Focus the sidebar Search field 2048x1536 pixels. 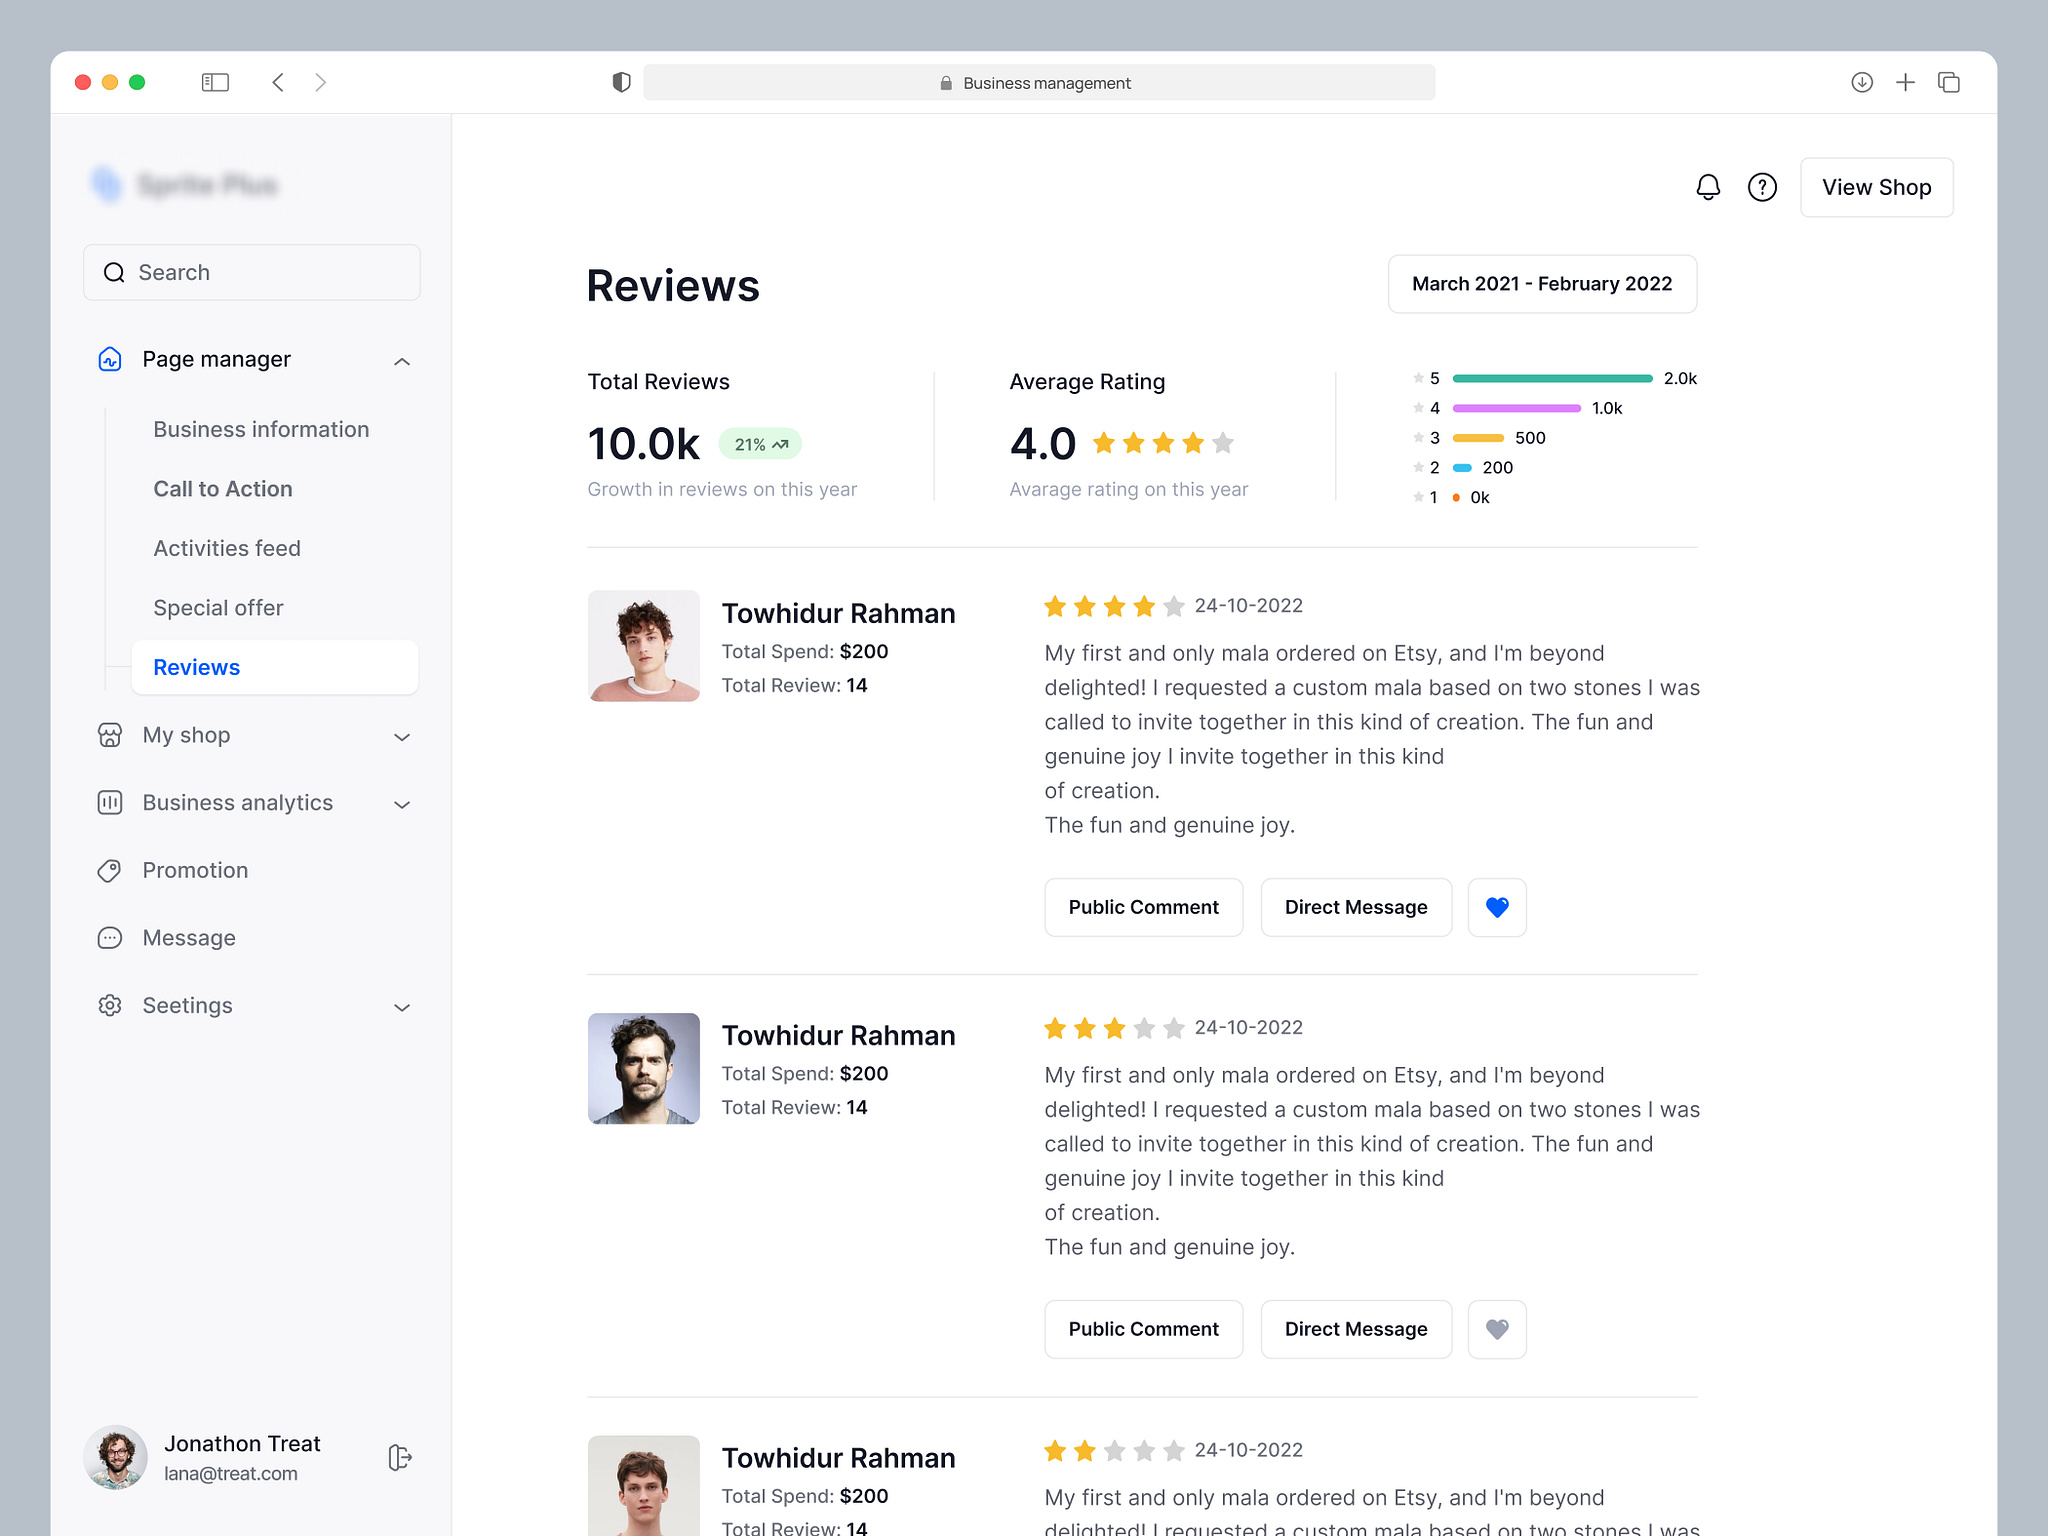pos(252,272)
